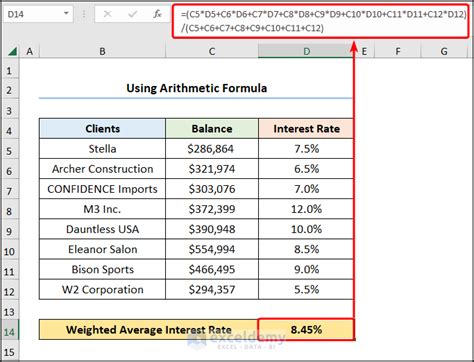
Task: Click balance cell $321,974
Action: click(x=212, y=169)
